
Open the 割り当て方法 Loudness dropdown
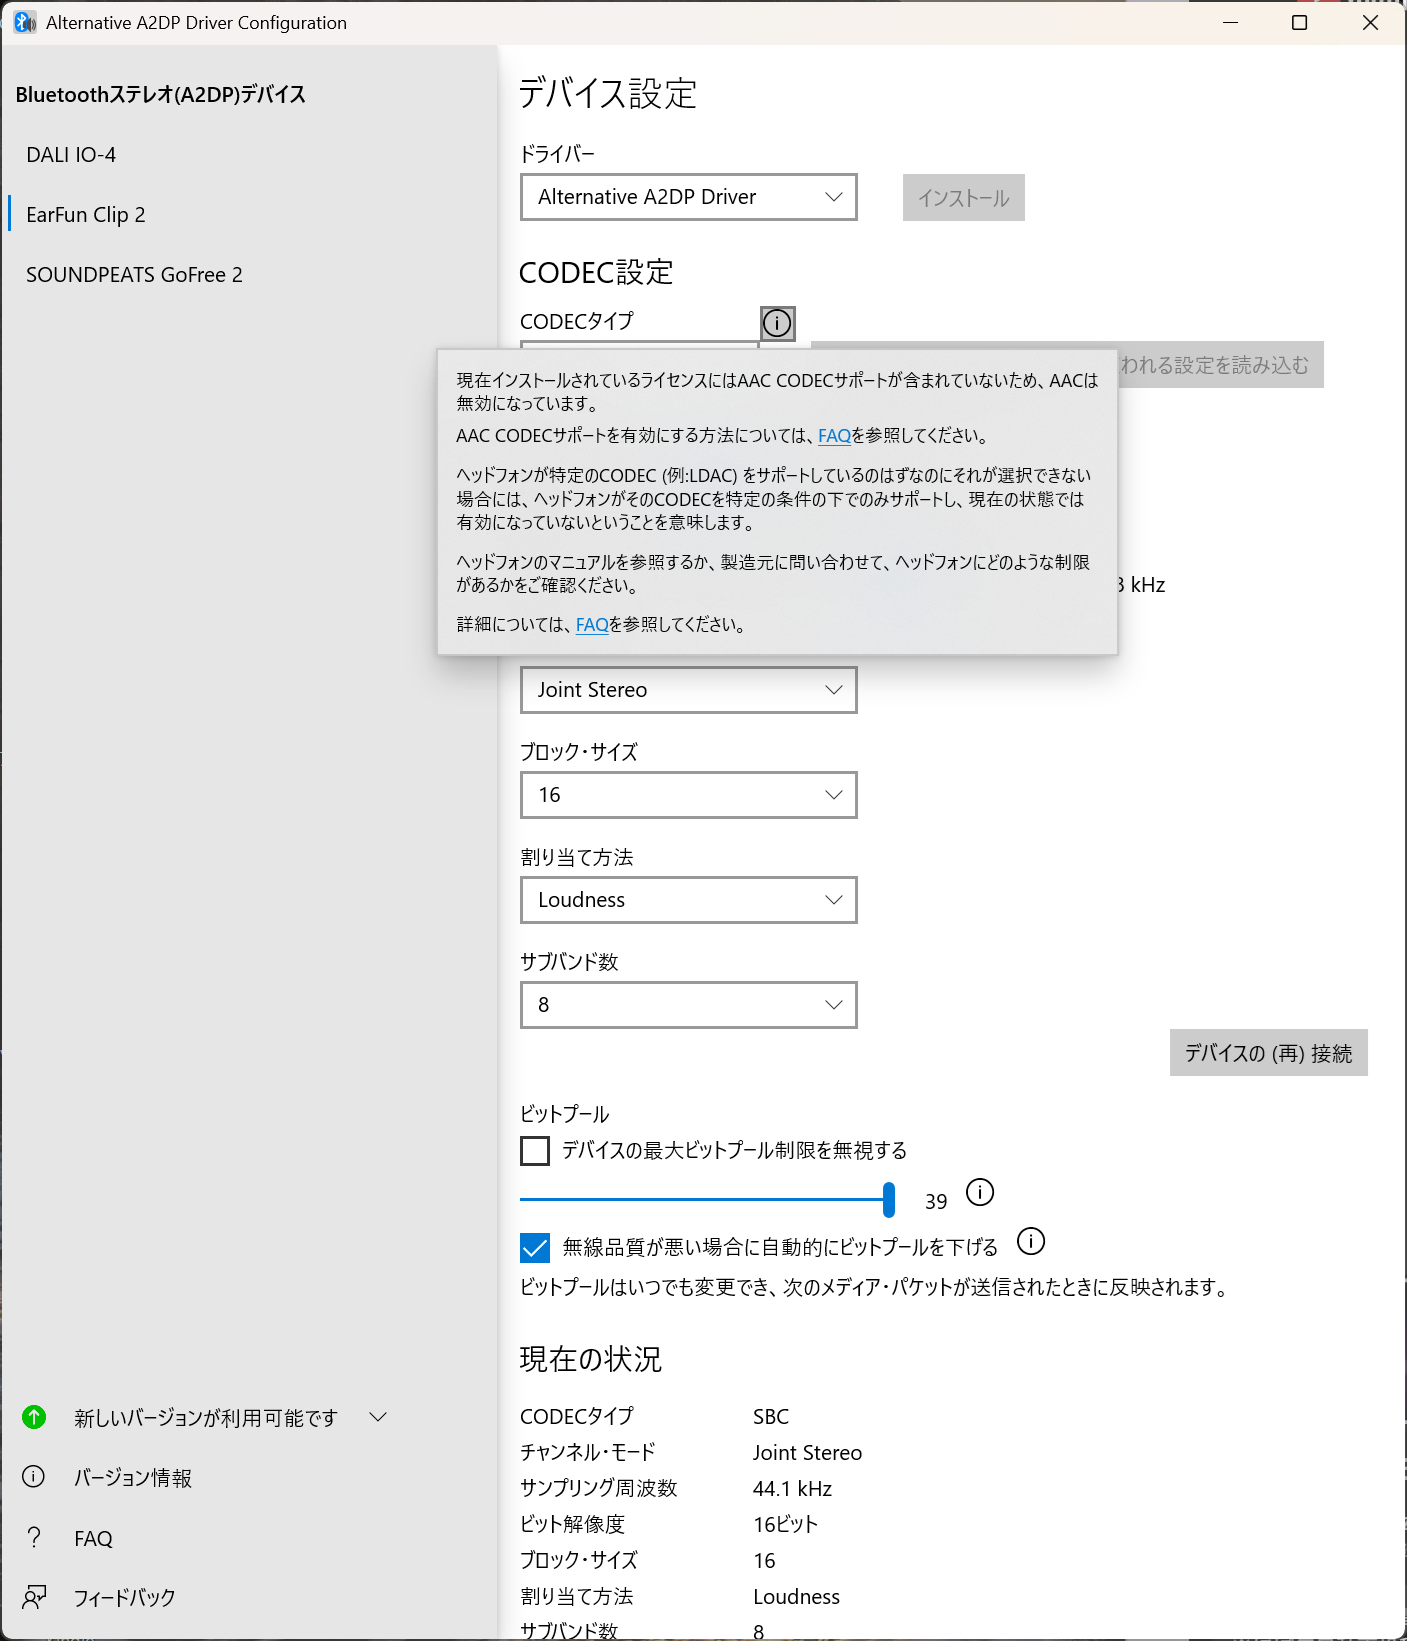[x=689, y=900]
